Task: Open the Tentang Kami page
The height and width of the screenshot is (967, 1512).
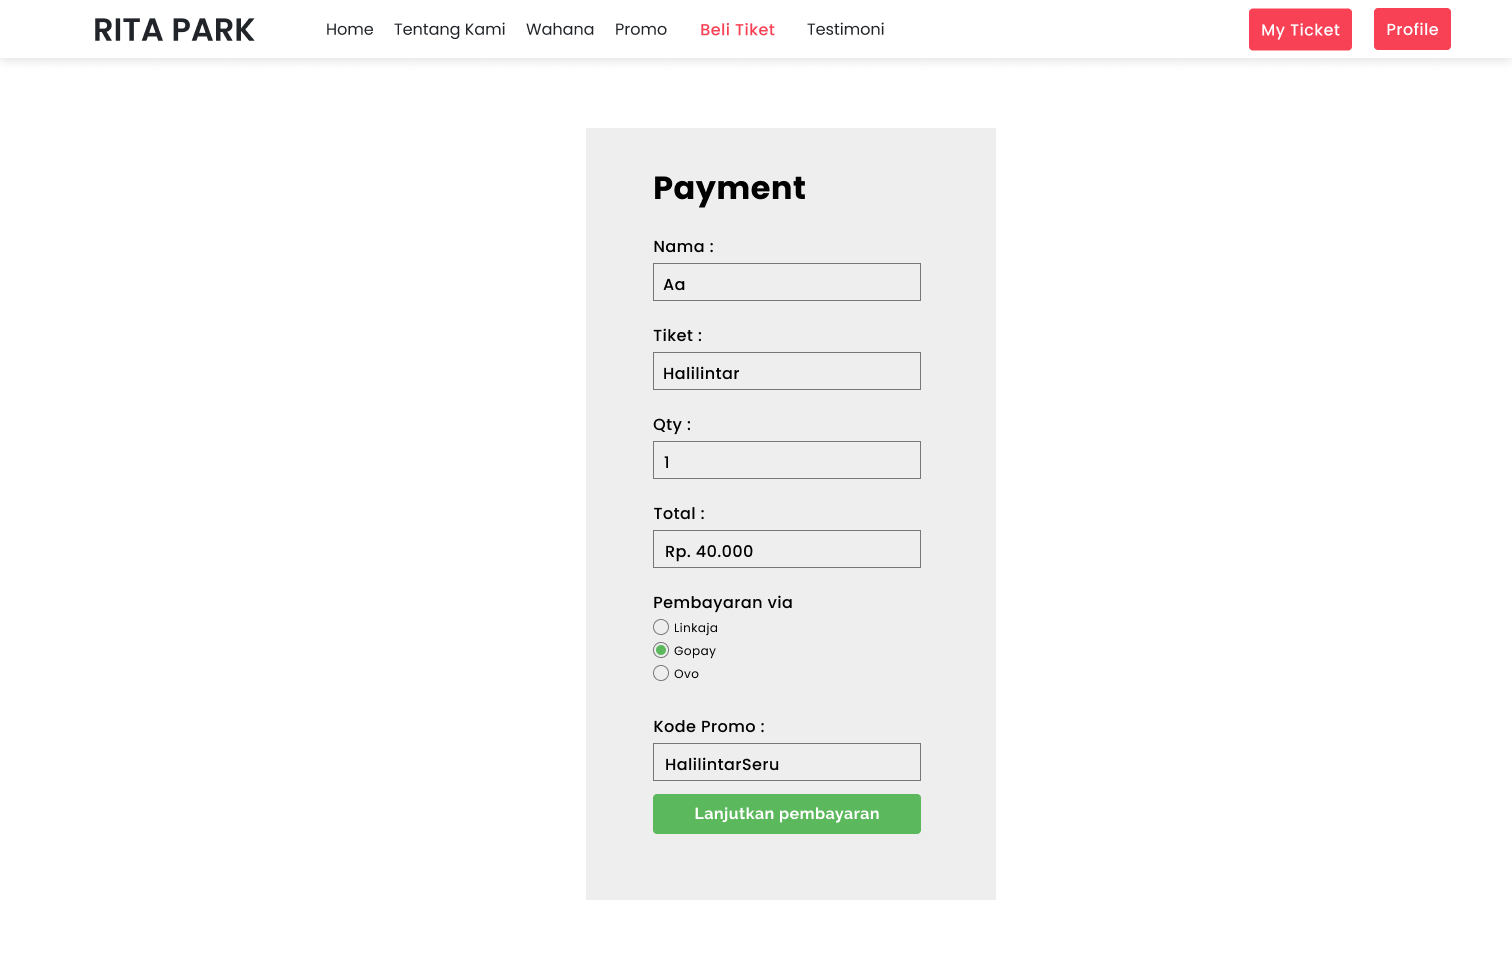Action: click(449, 29)
